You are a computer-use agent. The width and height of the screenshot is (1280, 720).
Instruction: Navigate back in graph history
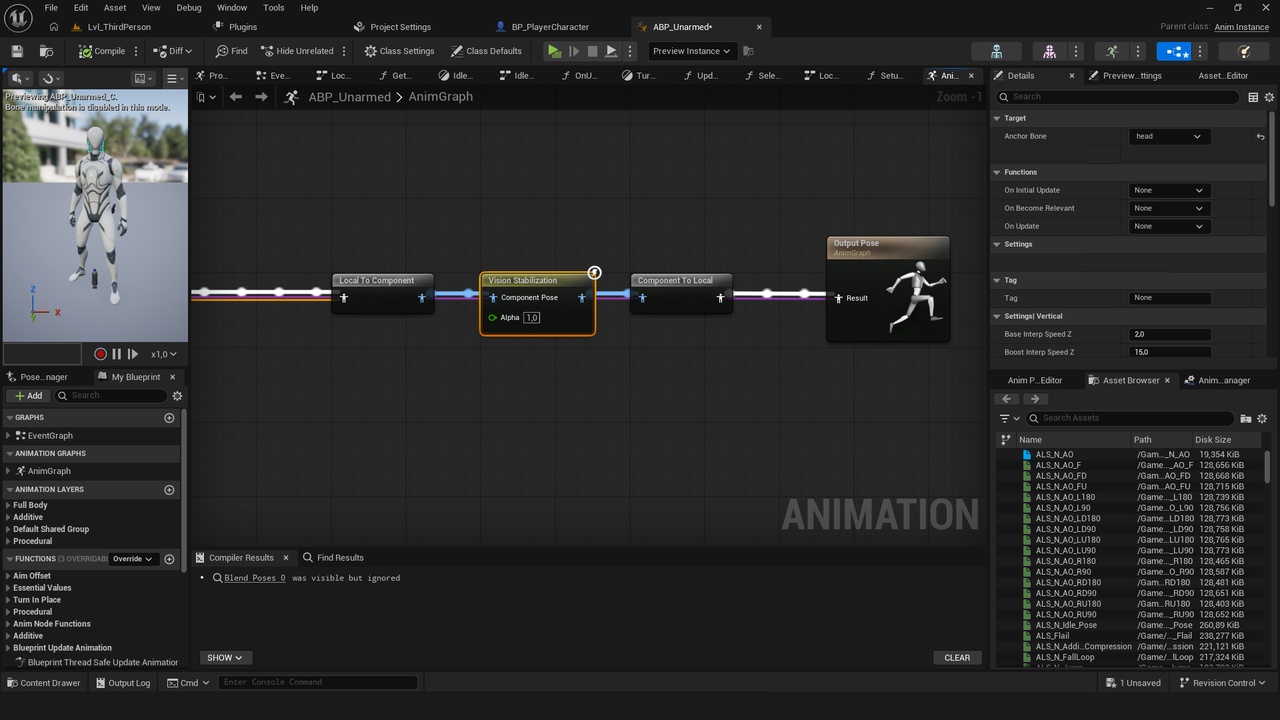coord(235,97)
